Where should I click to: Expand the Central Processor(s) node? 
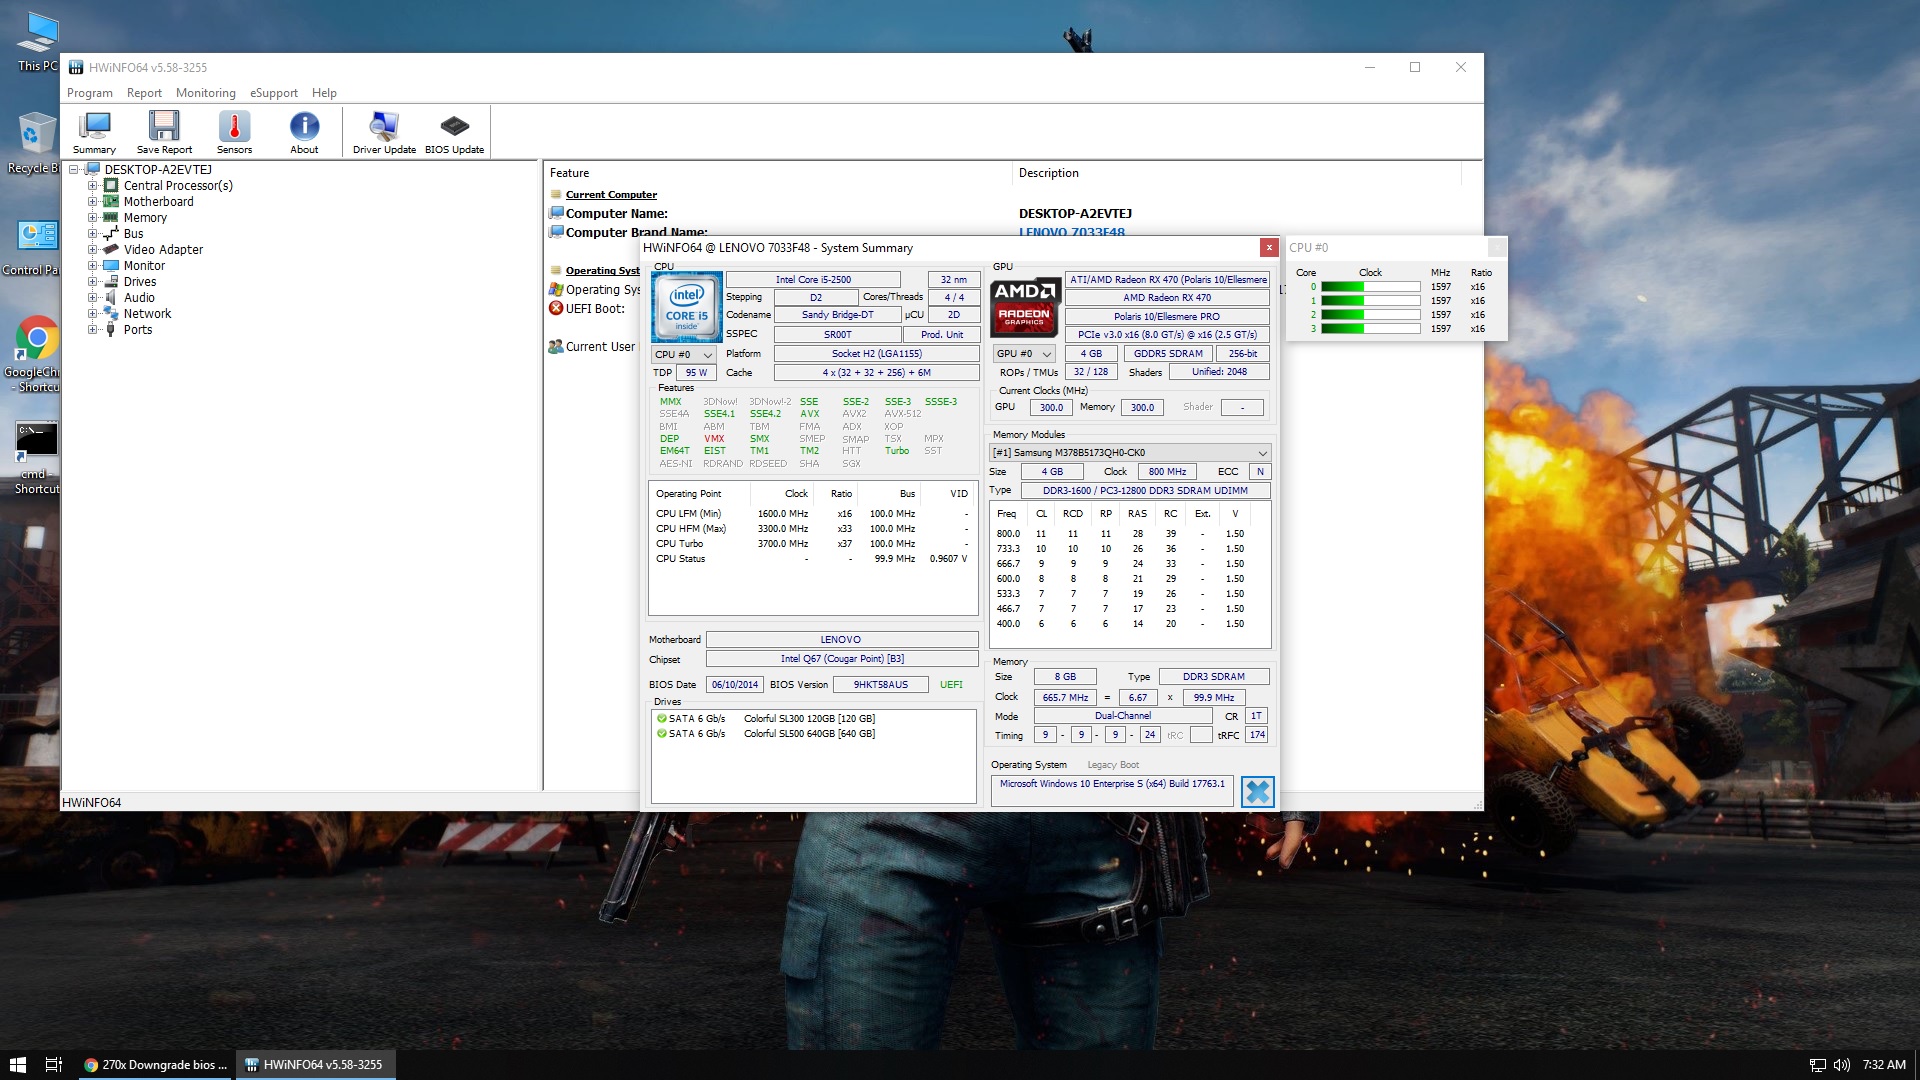click(x=92, y=186)
